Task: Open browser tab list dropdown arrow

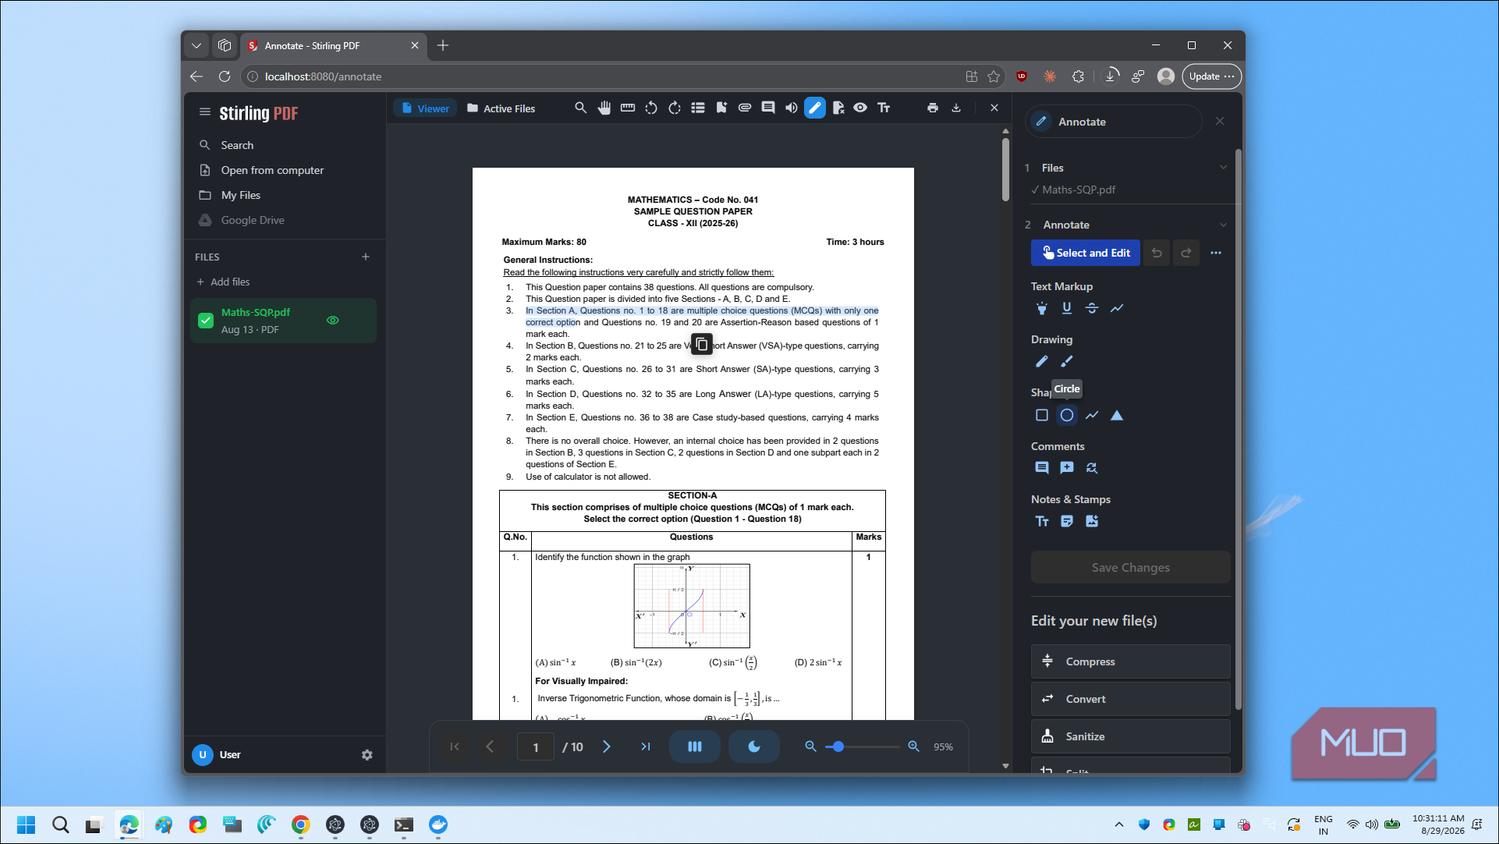Action: [197, 45]
